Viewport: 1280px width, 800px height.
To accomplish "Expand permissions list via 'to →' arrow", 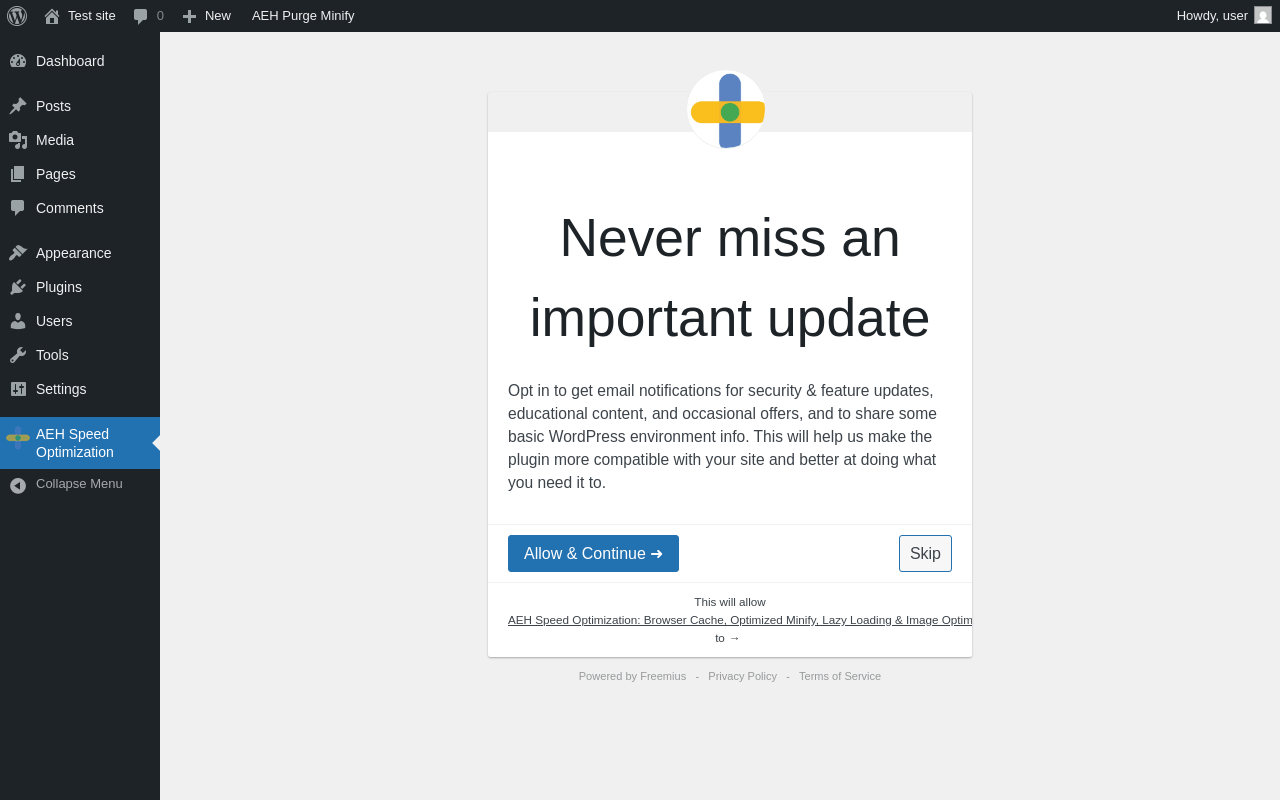I will 727,638.
